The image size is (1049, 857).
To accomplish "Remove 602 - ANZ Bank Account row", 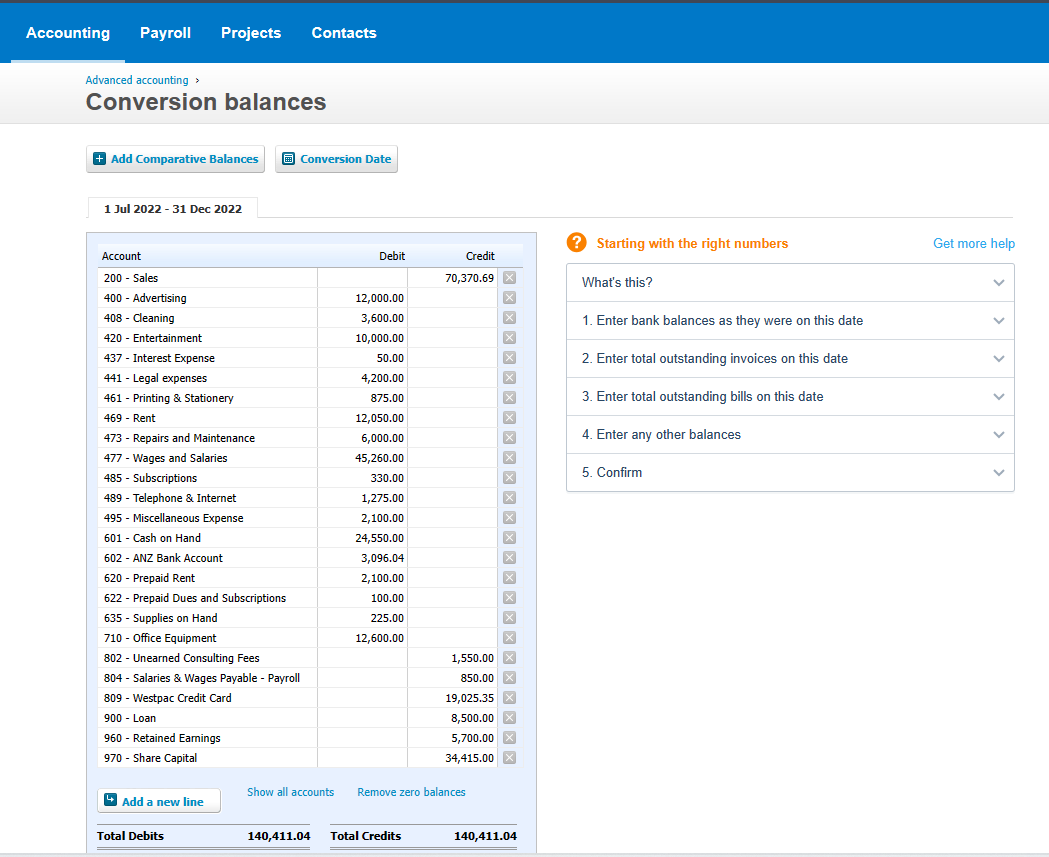I will click(509, 558).
